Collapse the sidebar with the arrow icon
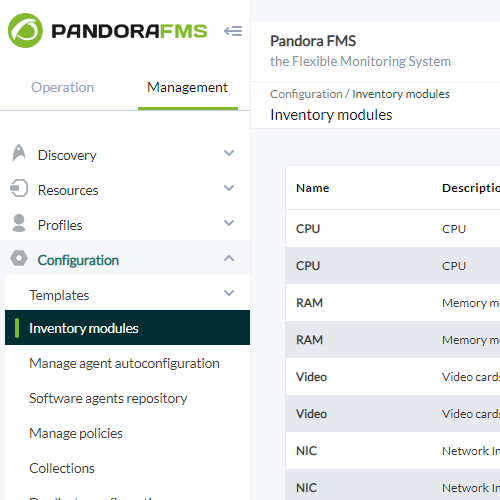The height and width of the screenshot is (500, 500). pyautogui.click(x=233, y=31)
